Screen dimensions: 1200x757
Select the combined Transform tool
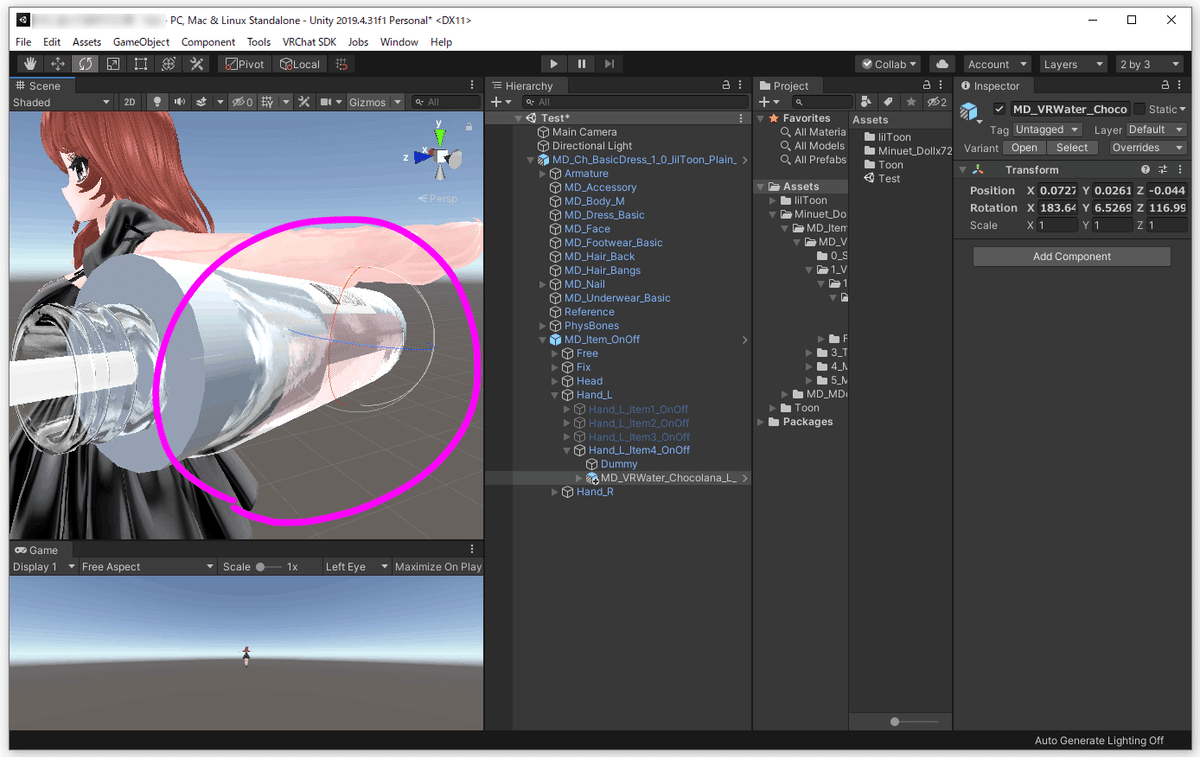pyautogui.click(x=169, y=64)
